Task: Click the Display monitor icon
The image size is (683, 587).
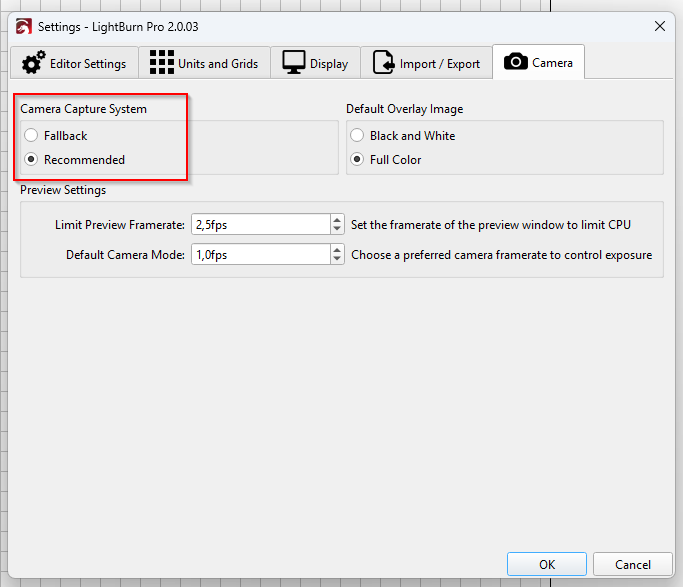Action: 294,63
